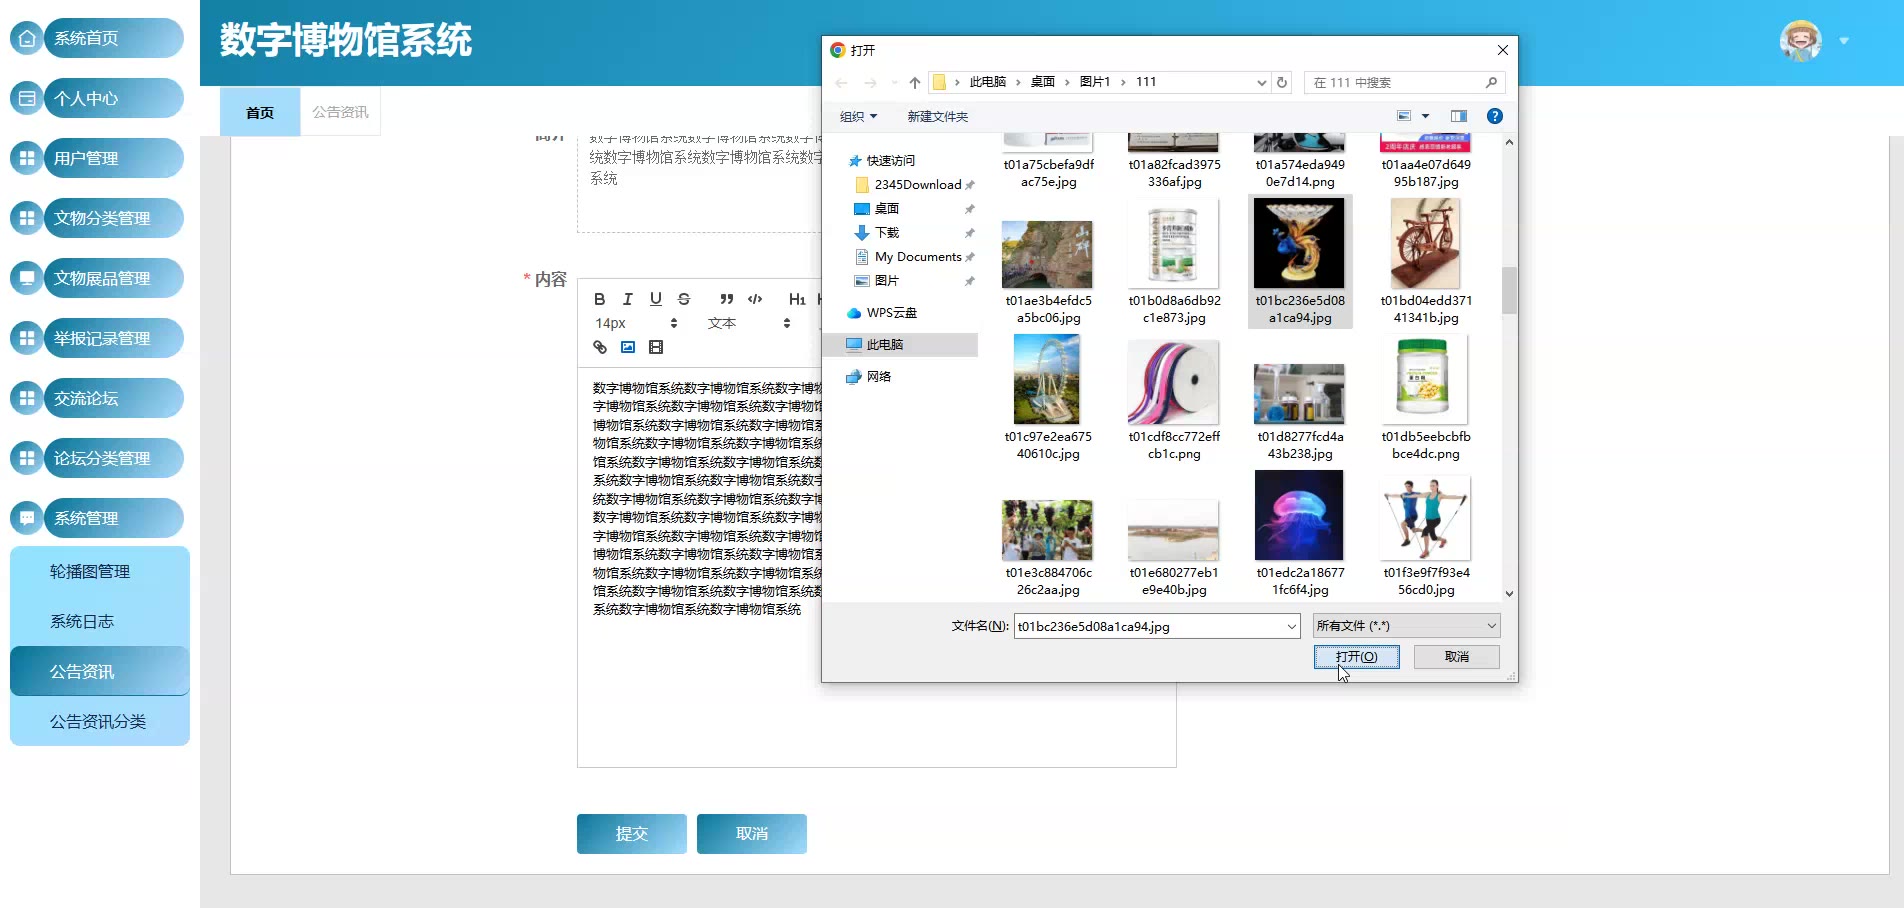Show the preview pane in file dialog

coord(1459,116)
